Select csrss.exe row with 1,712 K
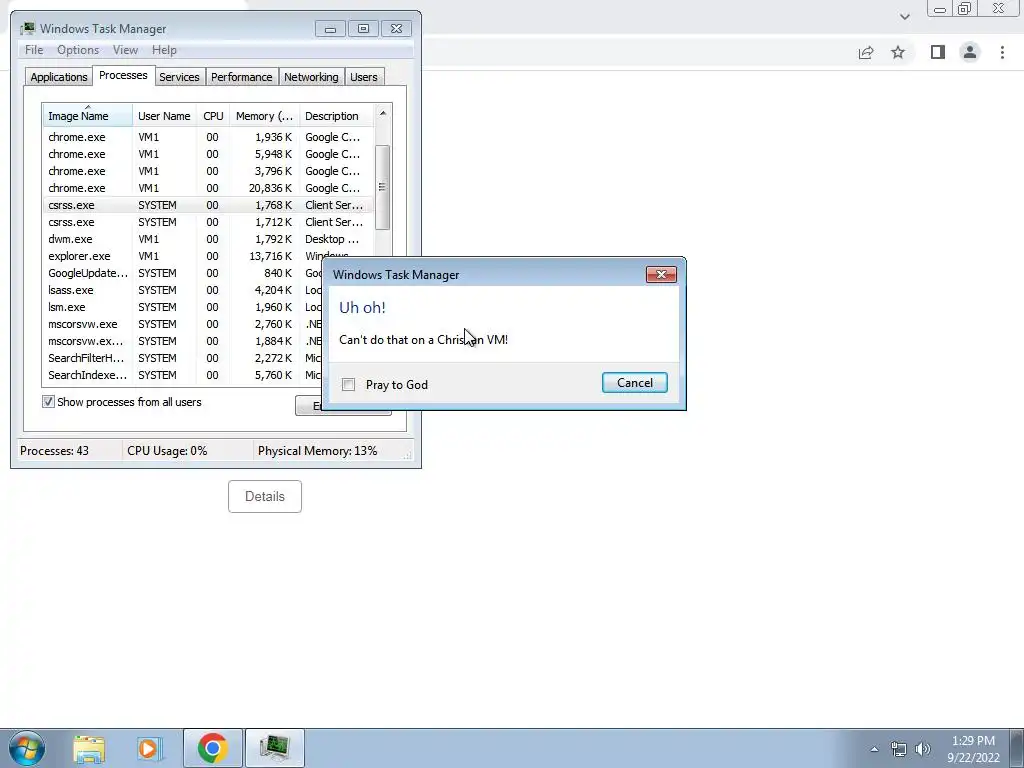The width and height of the screenshot is (1024, 768). [x=208, y=222]
